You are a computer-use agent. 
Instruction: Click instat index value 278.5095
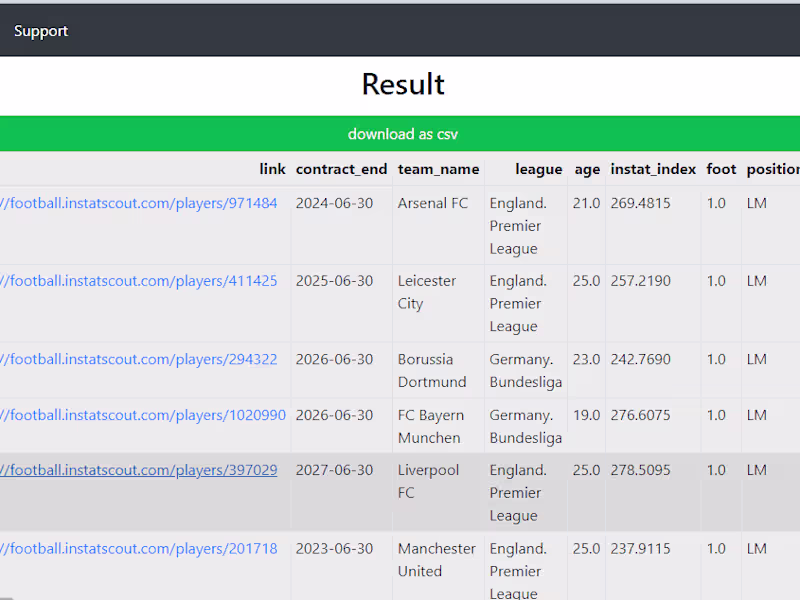pyautogui.click(x=640, y=470)
